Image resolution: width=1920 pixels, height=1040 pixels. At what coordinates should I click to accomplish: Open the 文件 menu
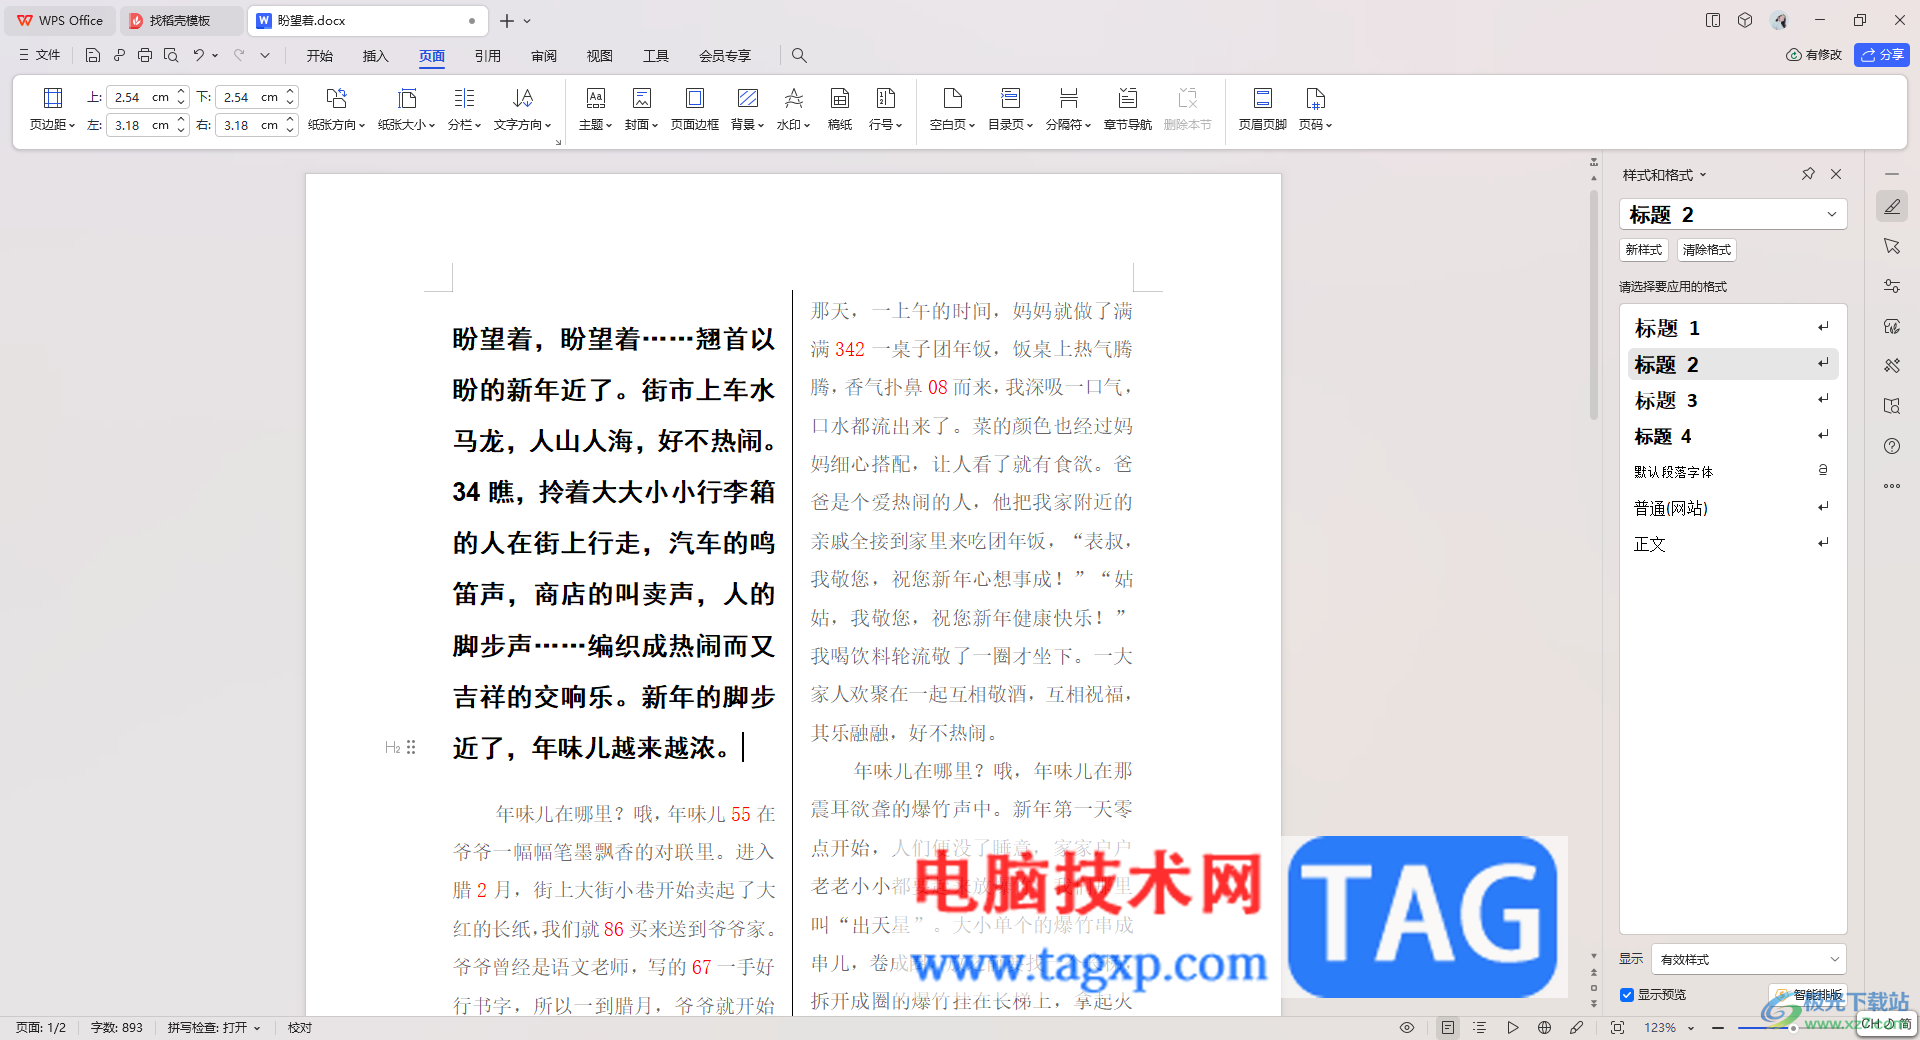click(40, 55)
